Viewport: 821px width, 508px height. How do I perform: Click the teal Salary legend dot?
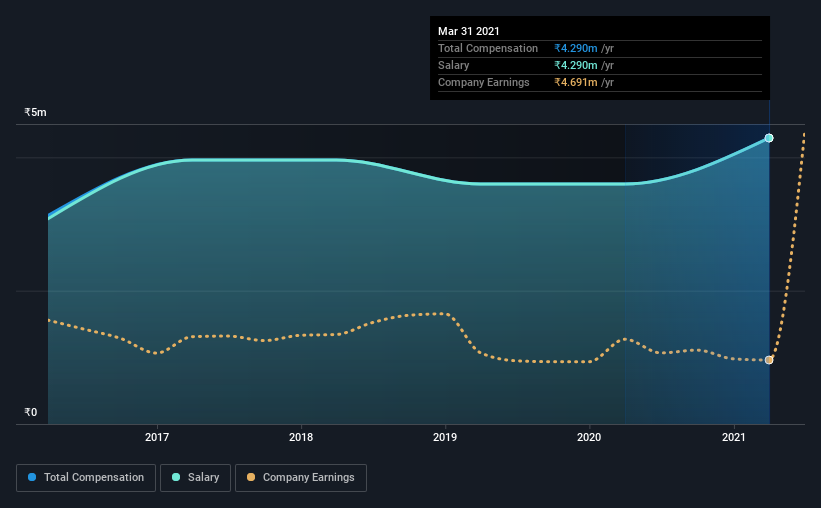point(176,477)
